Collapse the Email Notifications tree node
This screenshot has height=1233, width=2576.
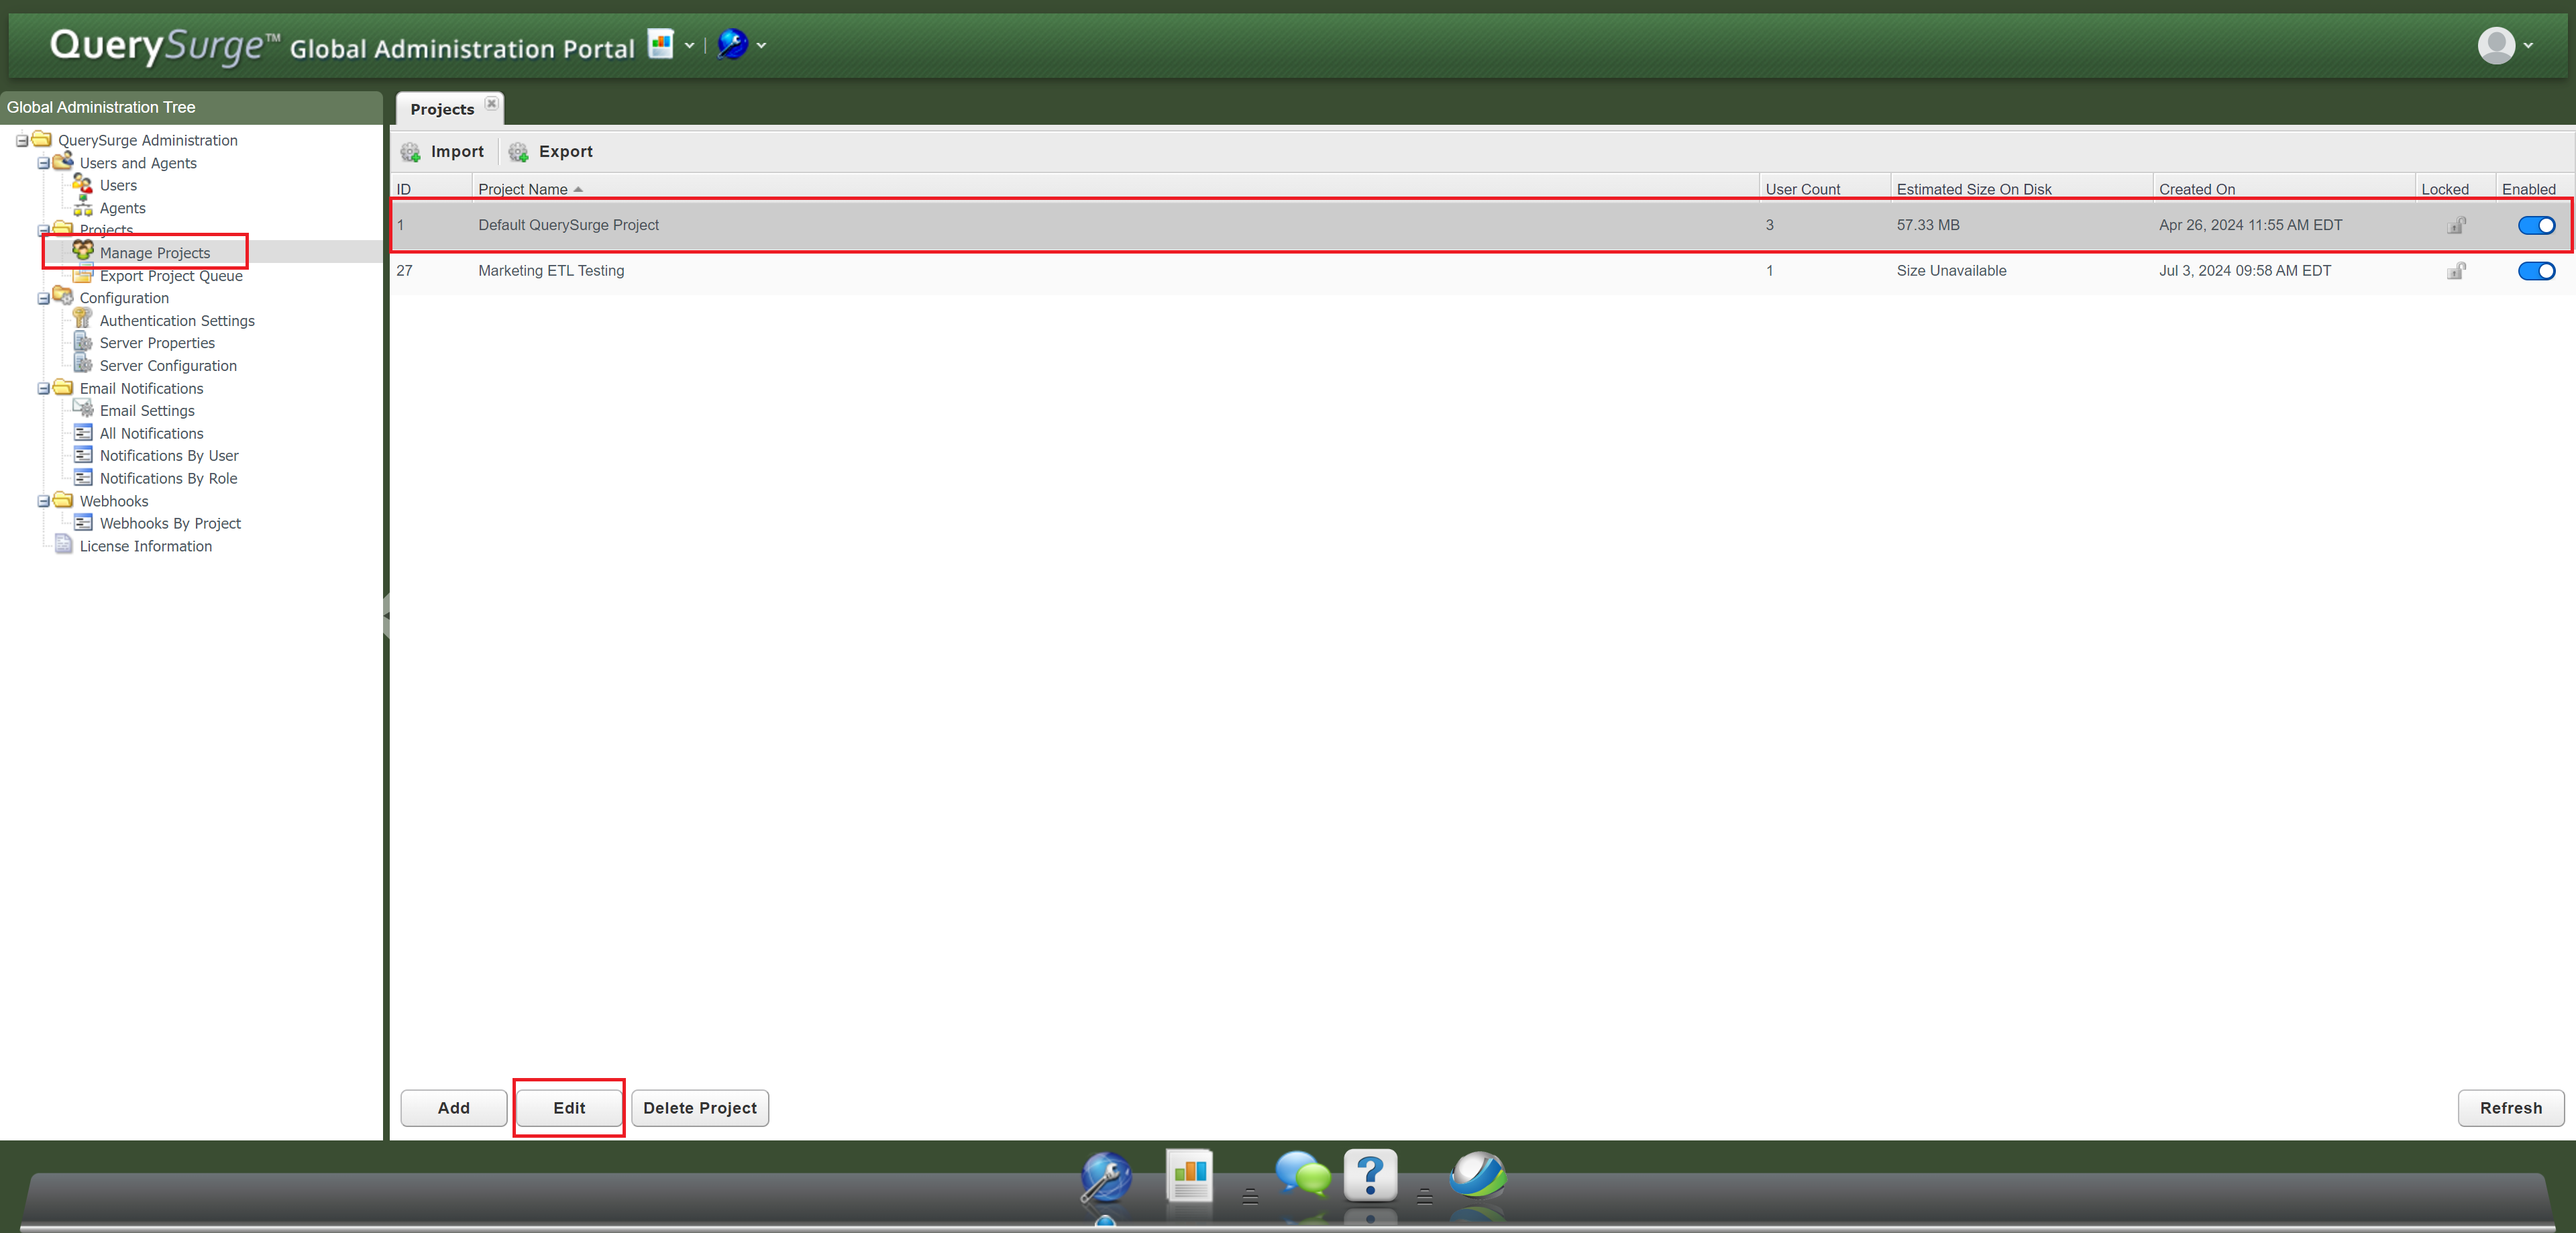coord(44,388)
